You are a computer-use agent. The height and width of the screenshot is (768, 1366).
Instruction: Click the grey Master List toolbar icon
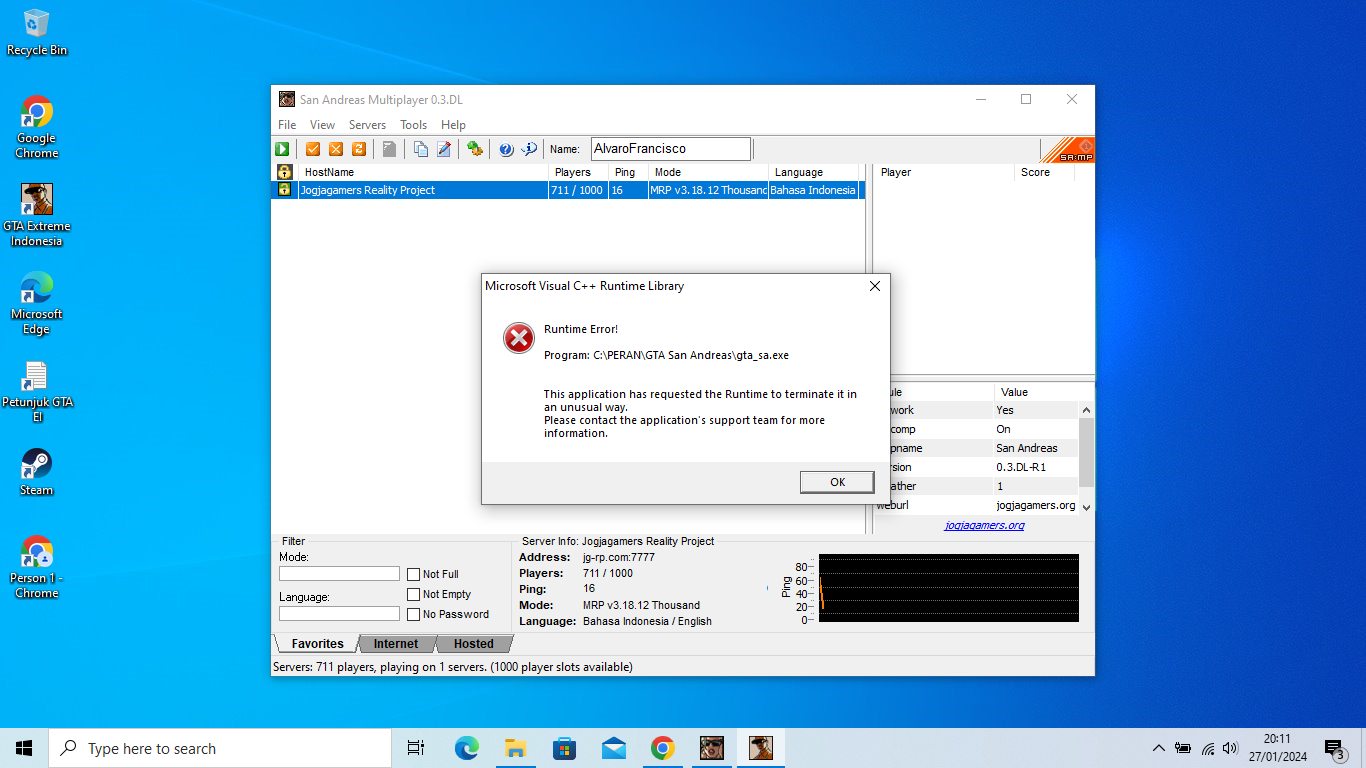tap(389, 149)
